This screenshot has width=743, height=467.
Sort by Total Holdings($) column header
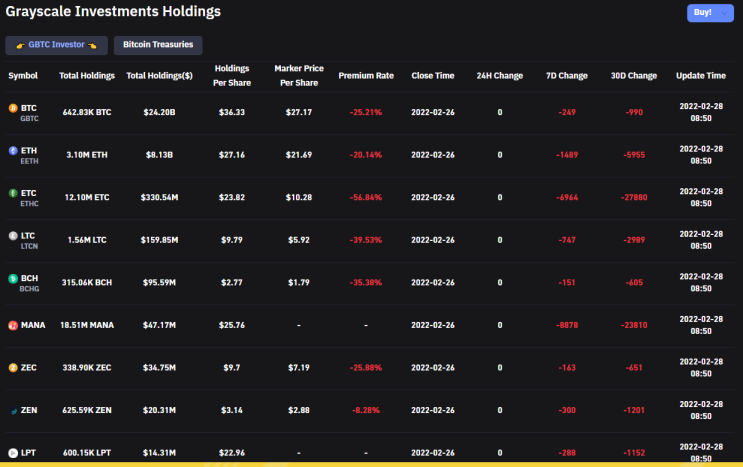(159, 76)
